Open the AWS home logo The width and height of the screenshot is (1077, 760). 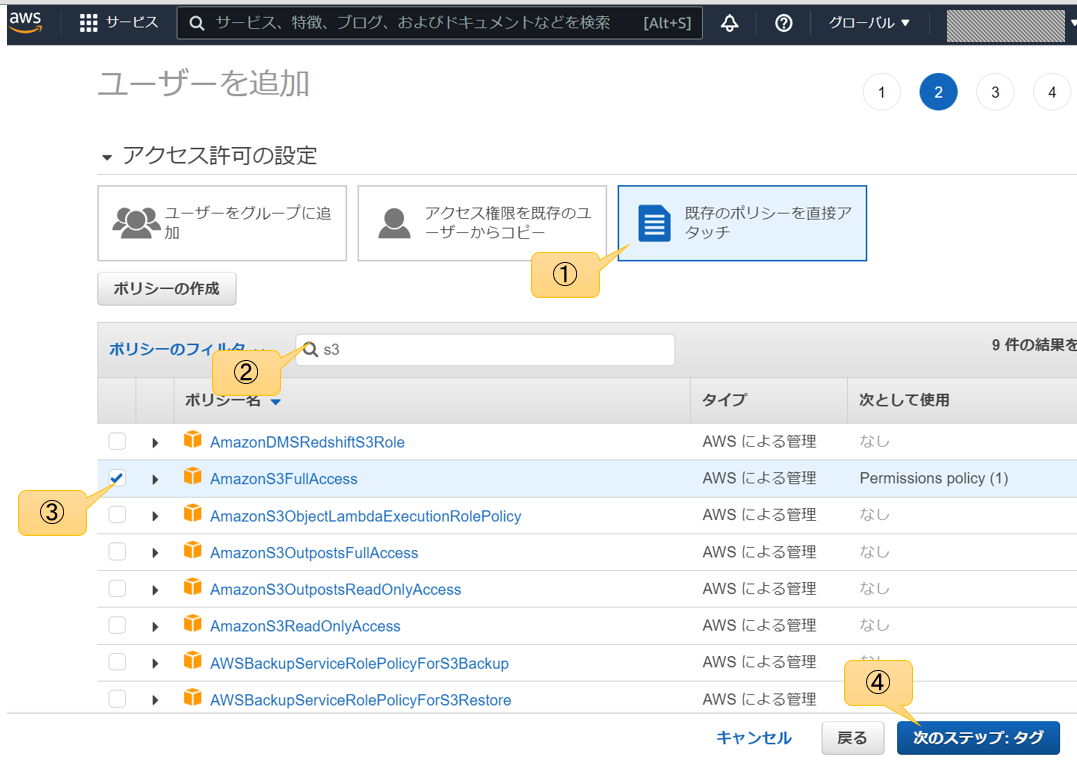coord(25,22)
